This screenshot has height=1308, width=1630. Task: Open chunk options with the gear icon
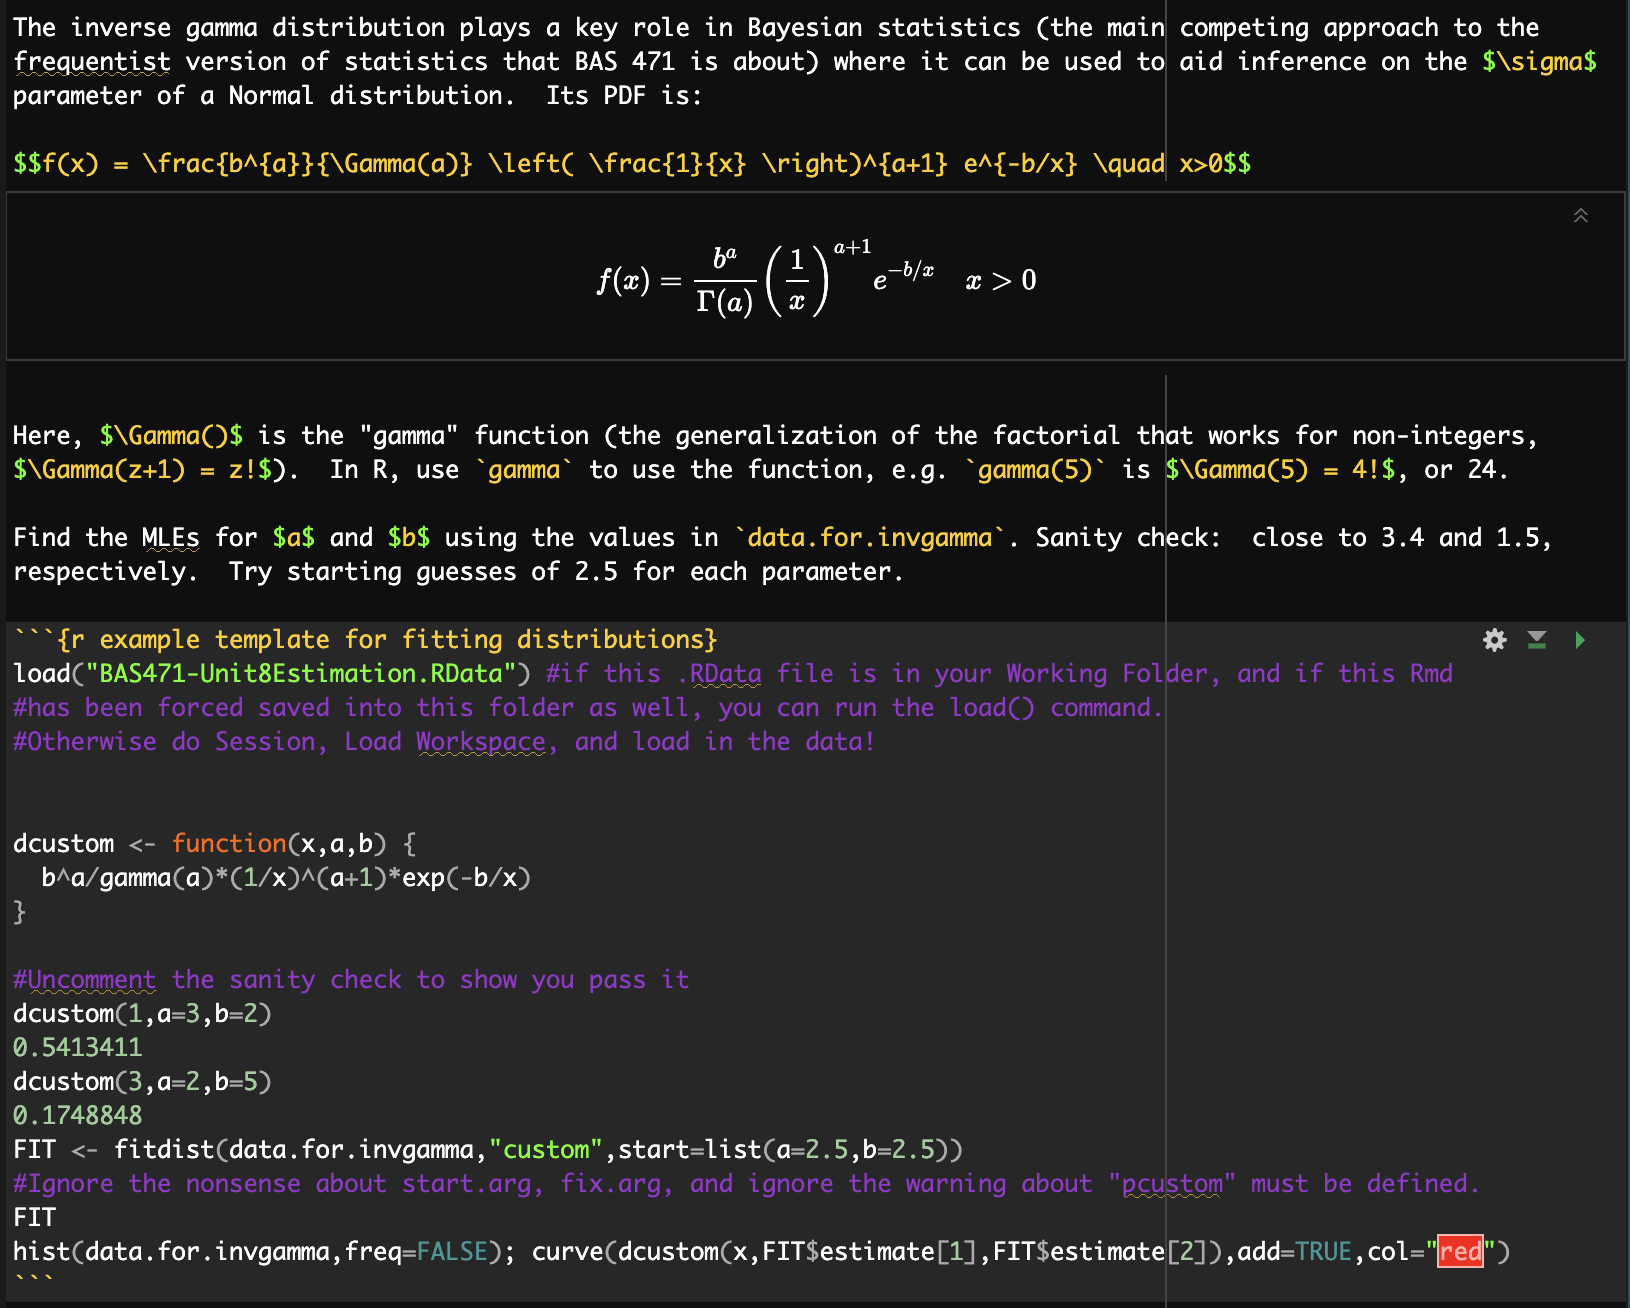tap(1495, 640)
